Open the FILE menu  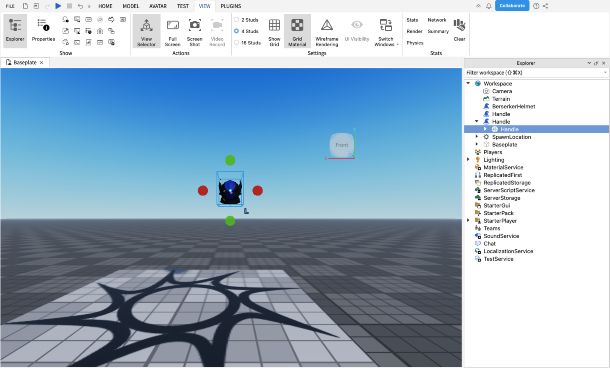10,6
